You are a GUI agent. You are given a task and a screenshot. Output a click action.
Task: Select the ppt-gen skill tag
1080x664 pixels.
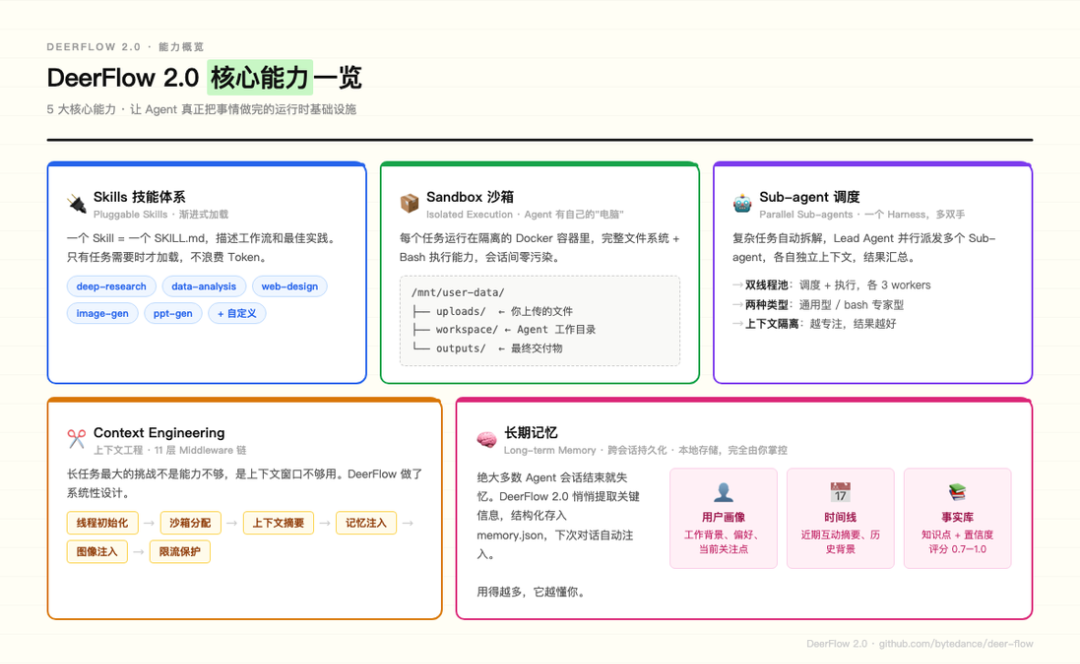(x=173, y=313)
